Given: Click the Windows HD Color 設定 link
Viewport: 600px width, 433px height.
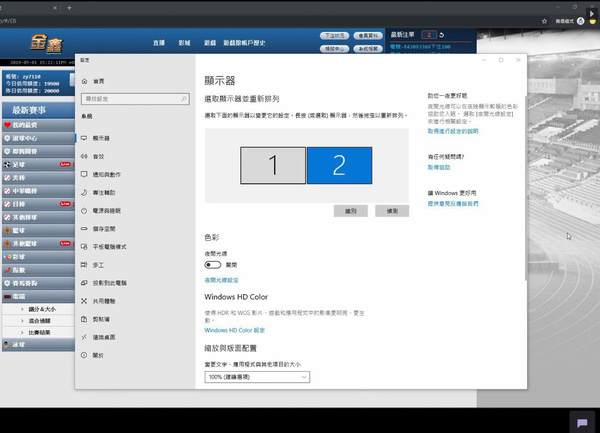Looking at the screenshot, I should tap(234, 329).
